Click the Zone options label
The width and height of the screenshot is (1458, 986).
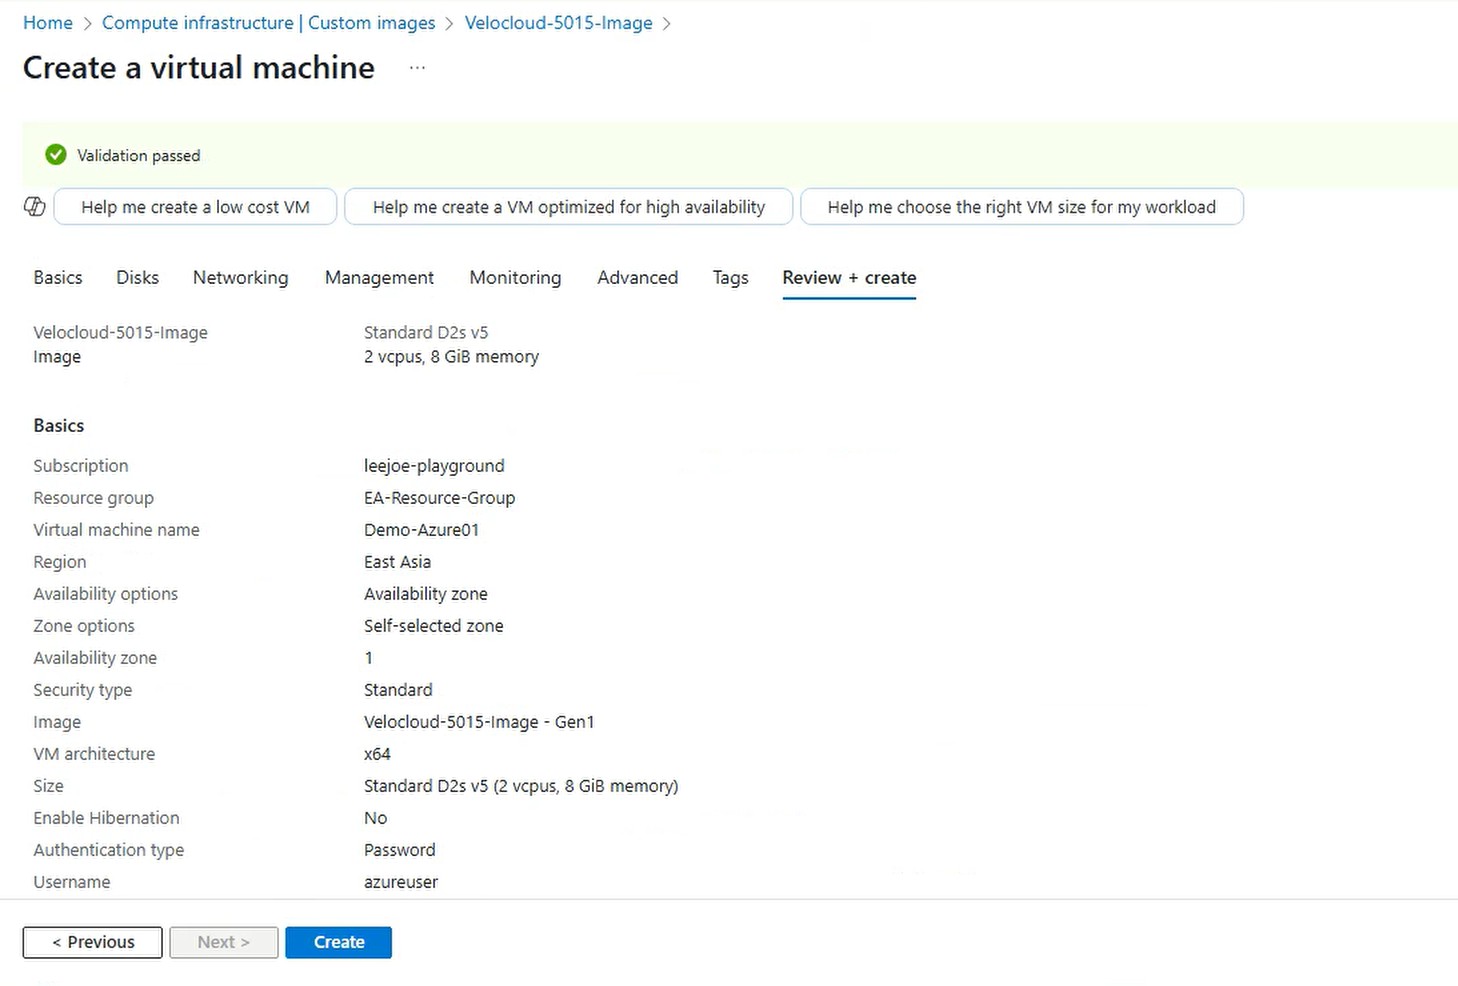click(x=84, y=626)
